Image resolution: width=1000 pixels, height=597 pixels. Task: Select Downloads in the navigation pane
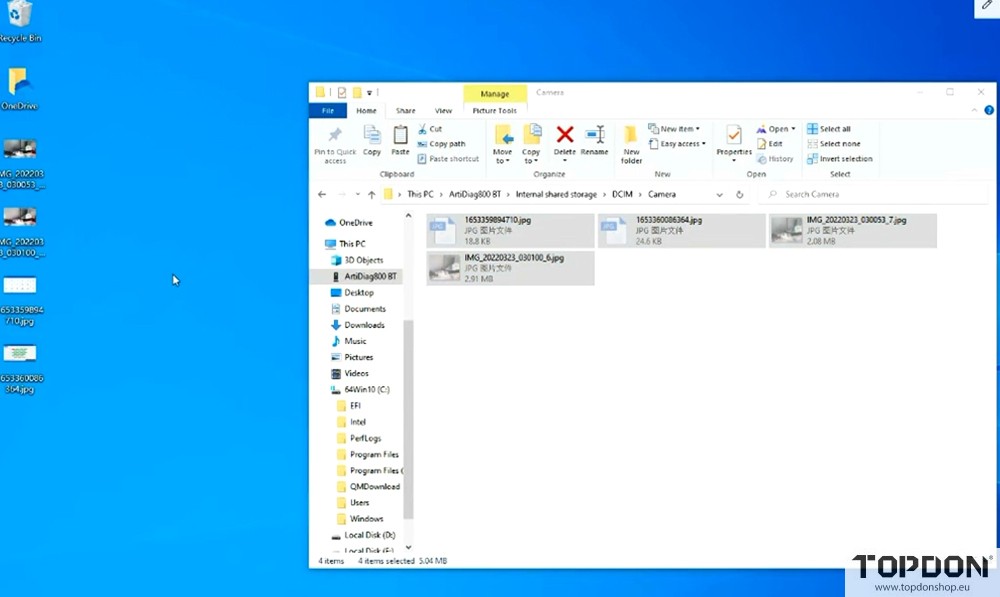click(x=364, y=325)
